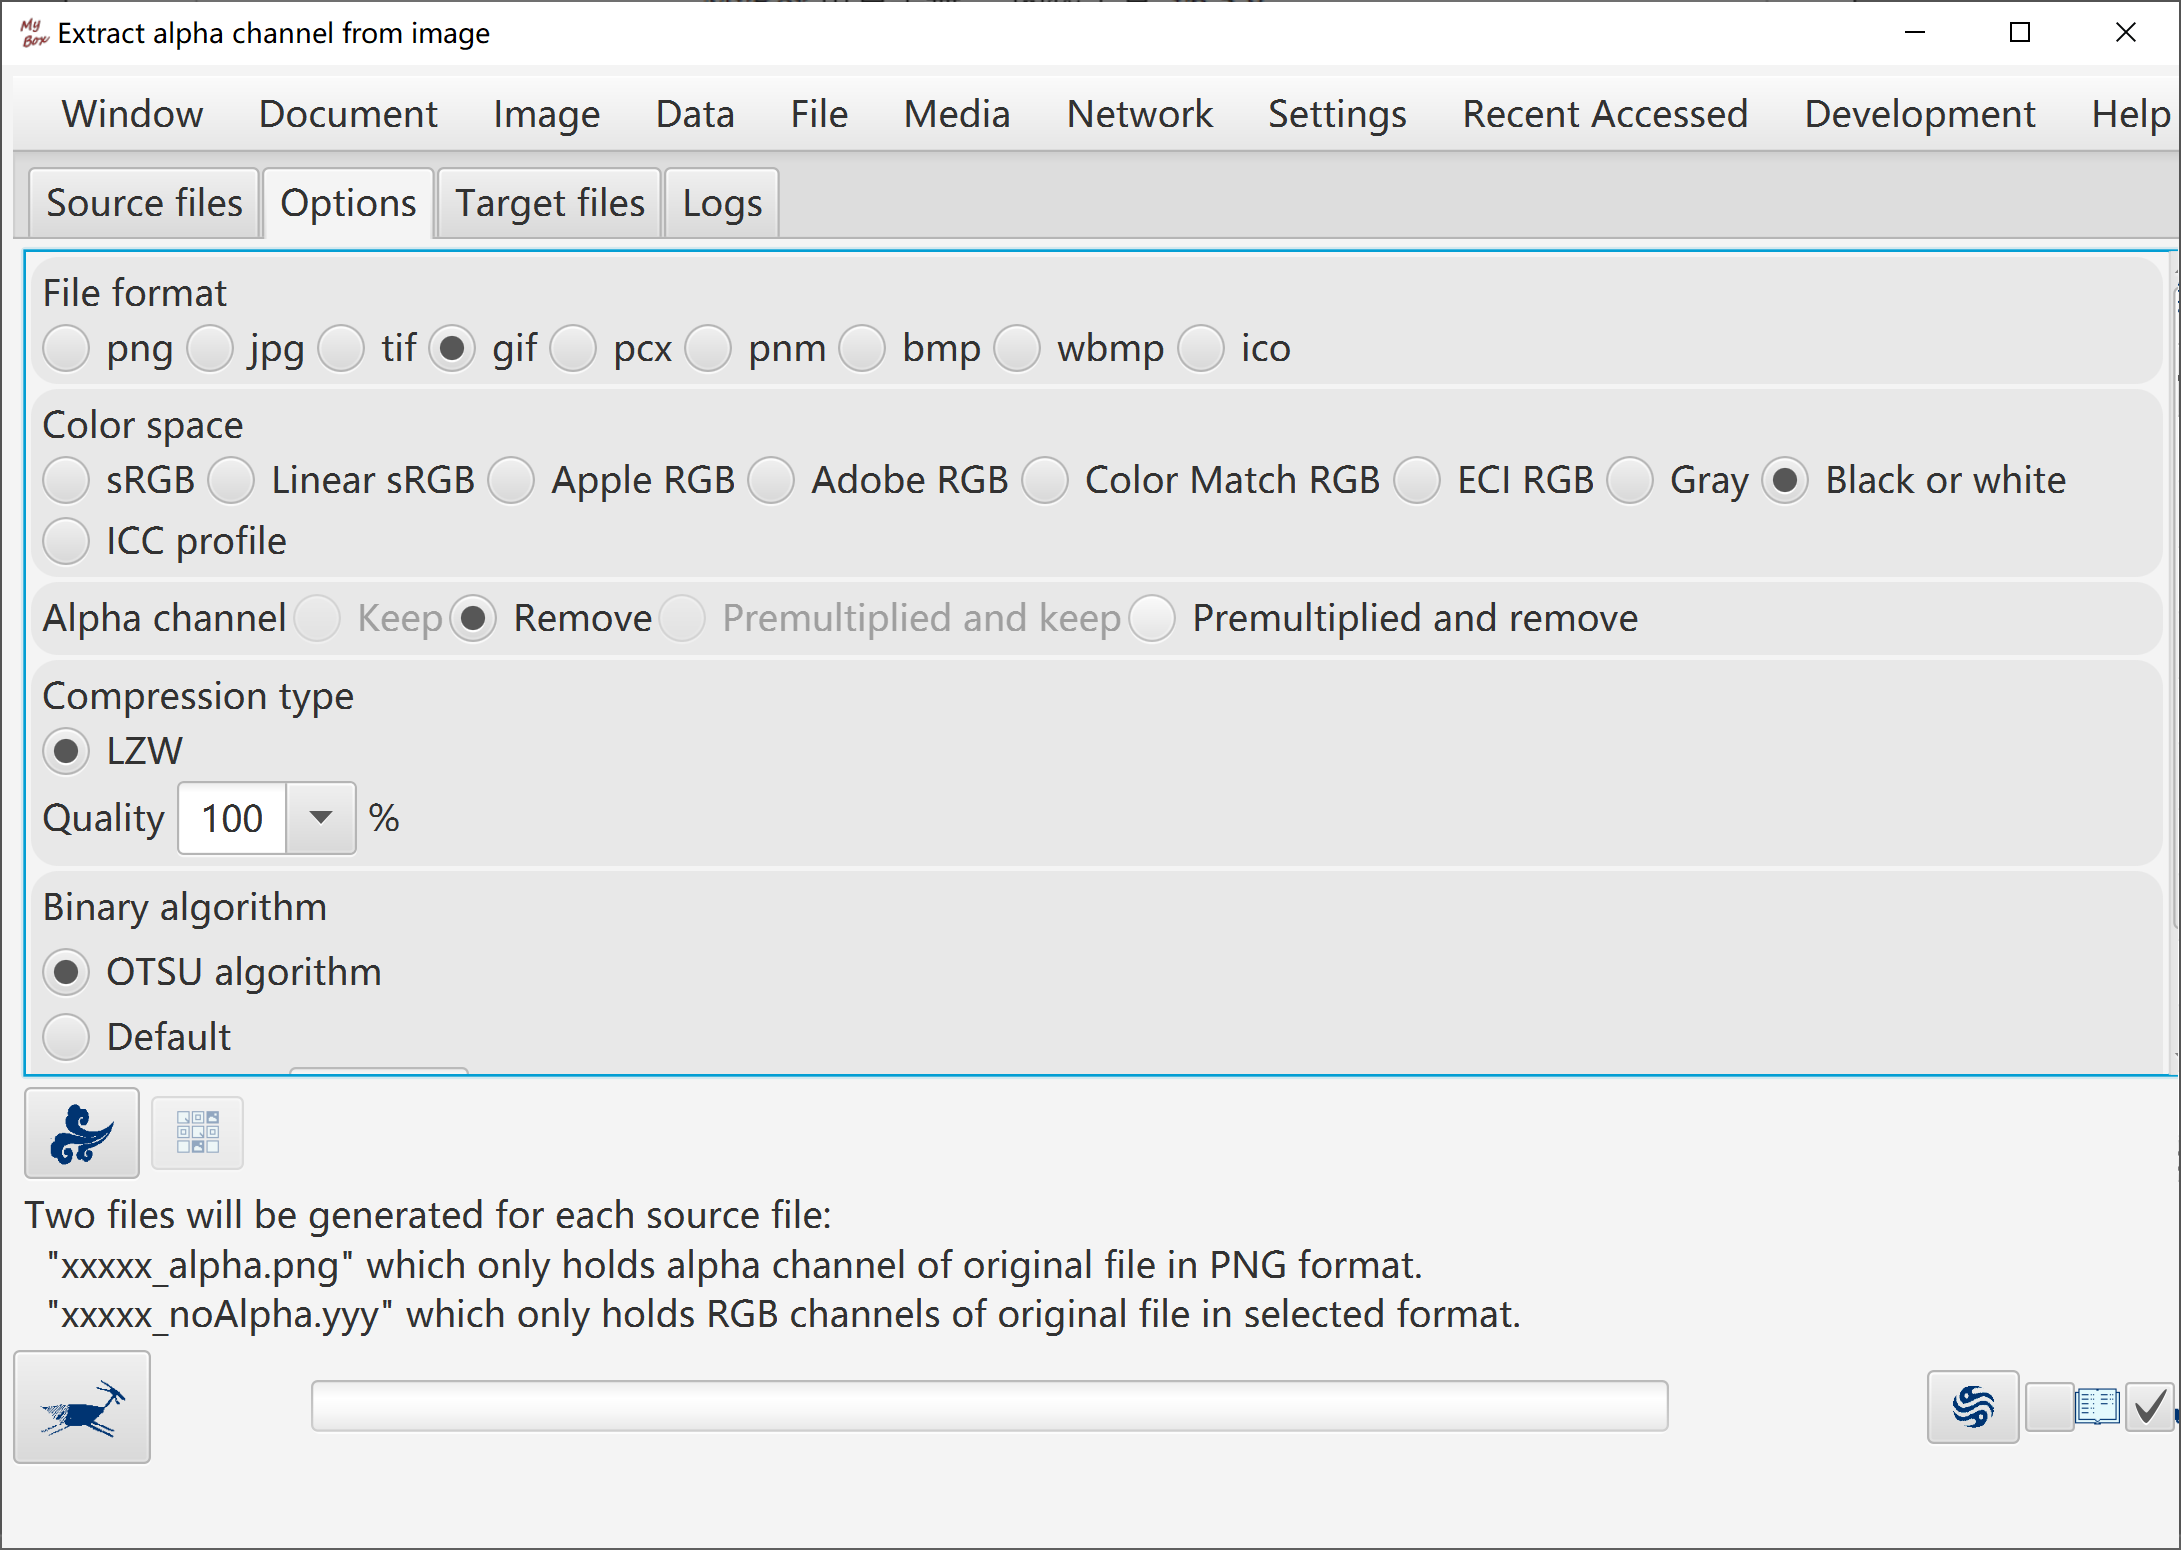Open the Recent Accessed menu
This screenshot has width=2181, height=1550.
tap(1605, 114)
